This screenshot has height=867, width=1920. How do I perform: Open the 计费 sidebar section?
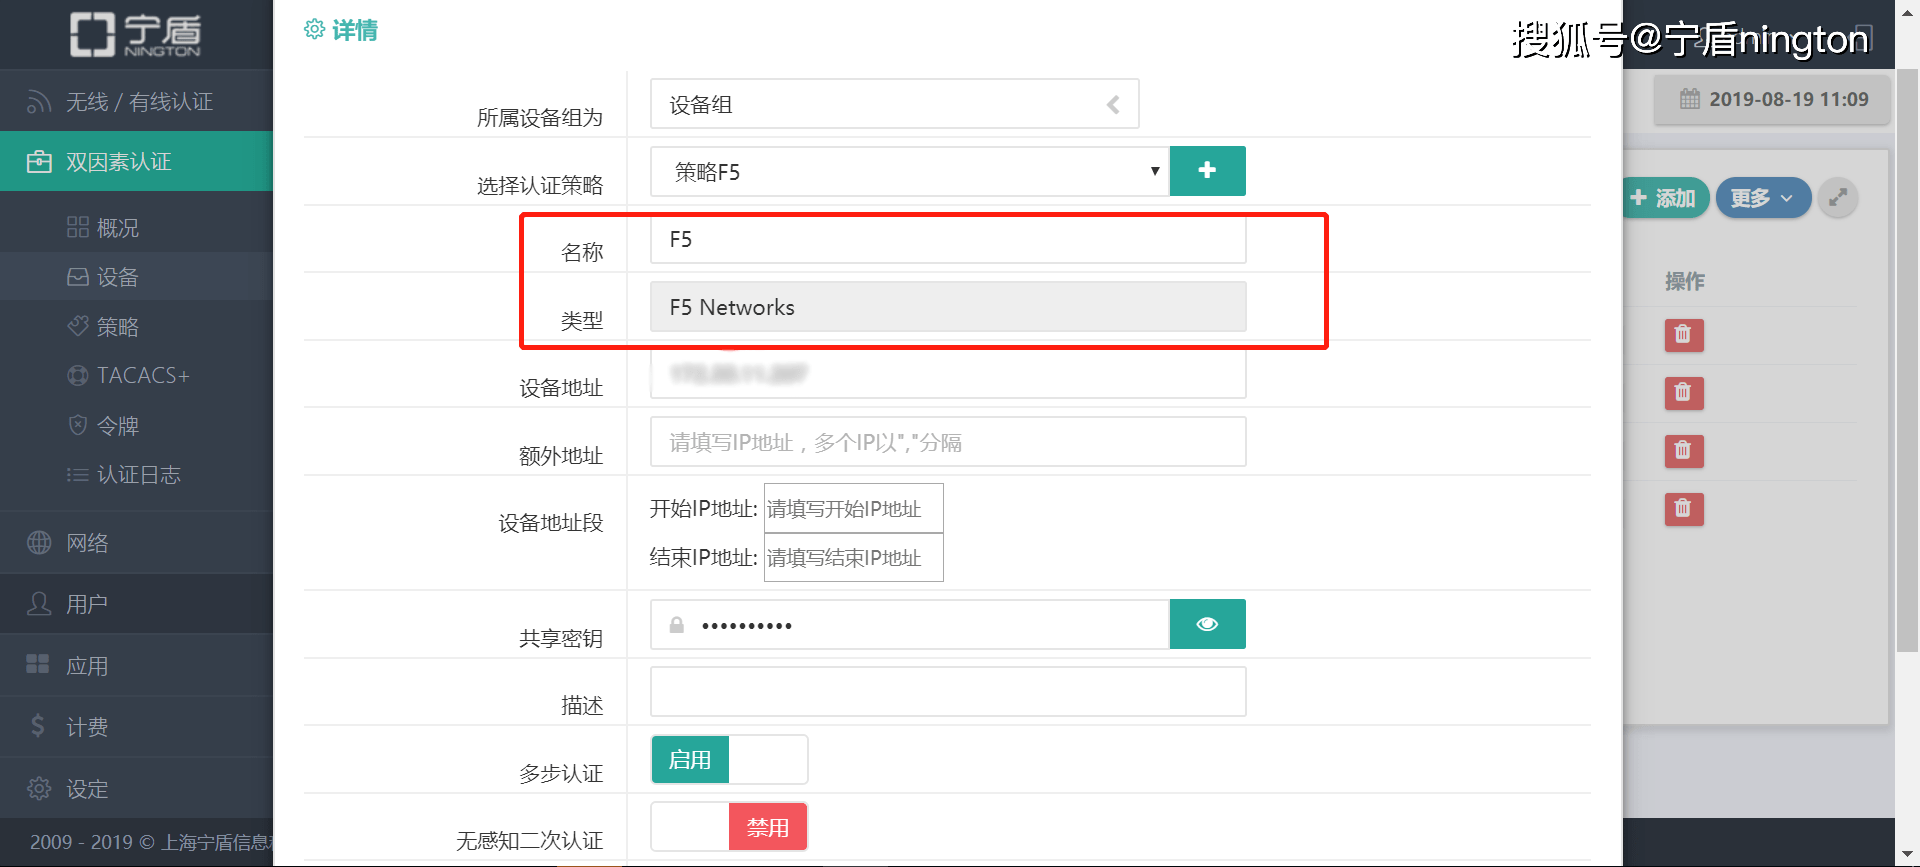coord(136,727)
